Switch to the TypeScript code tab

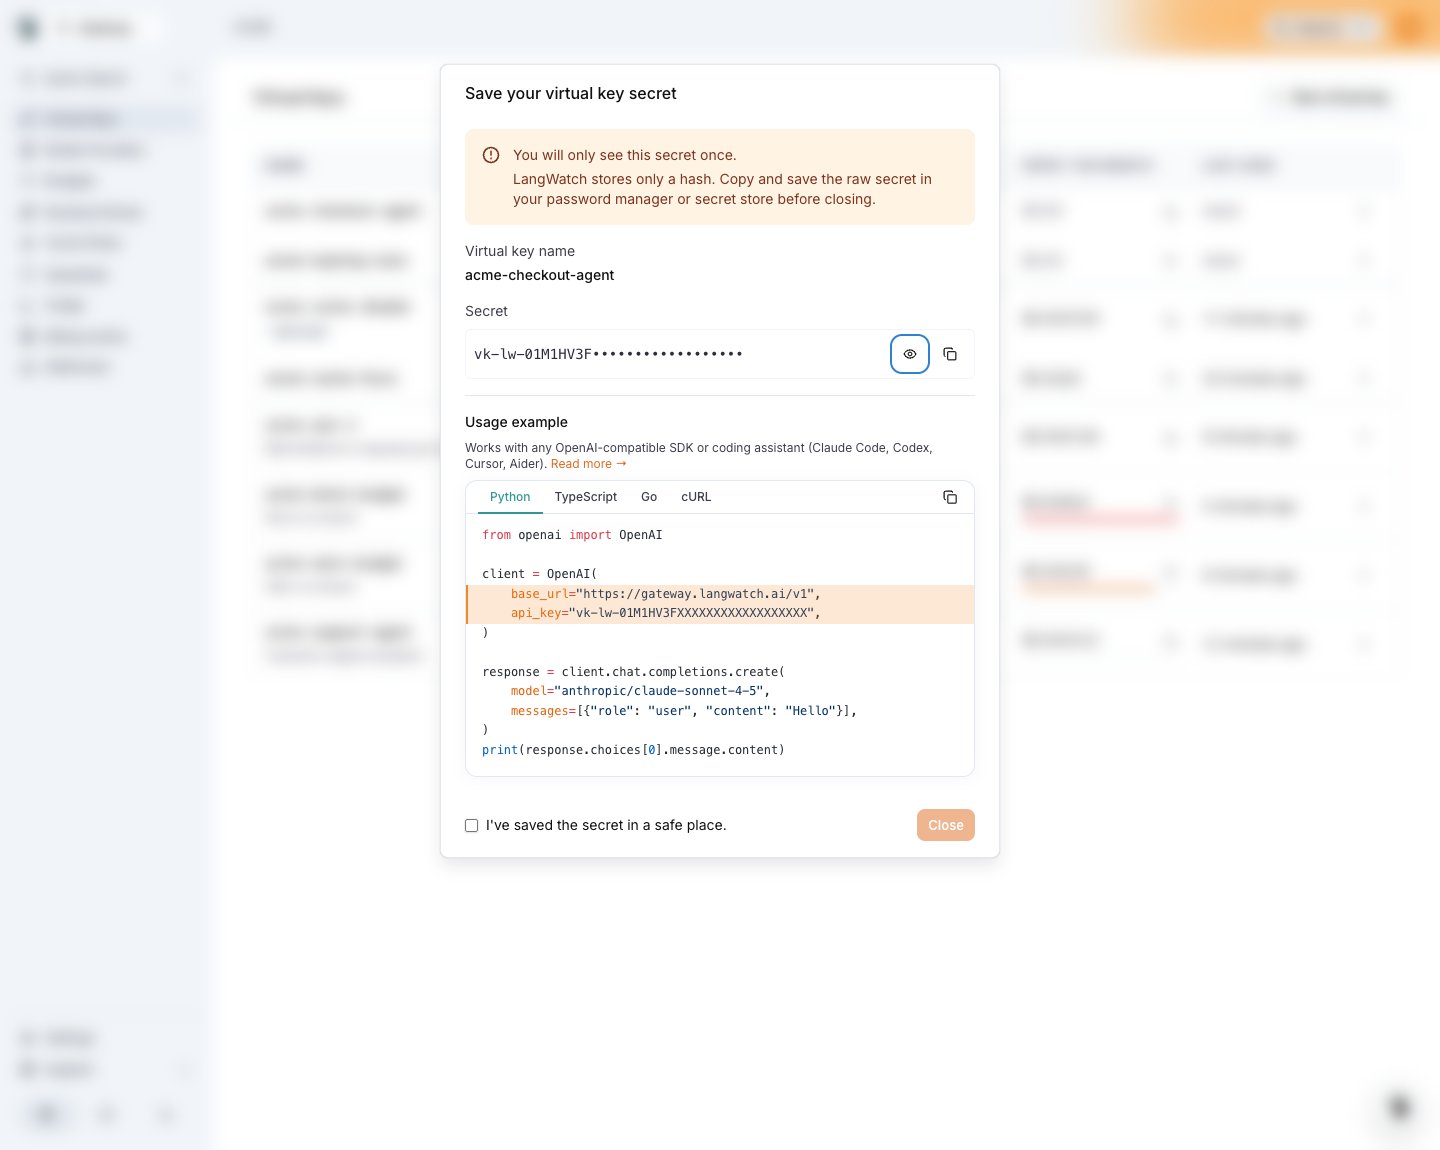(x=586, y=497)
